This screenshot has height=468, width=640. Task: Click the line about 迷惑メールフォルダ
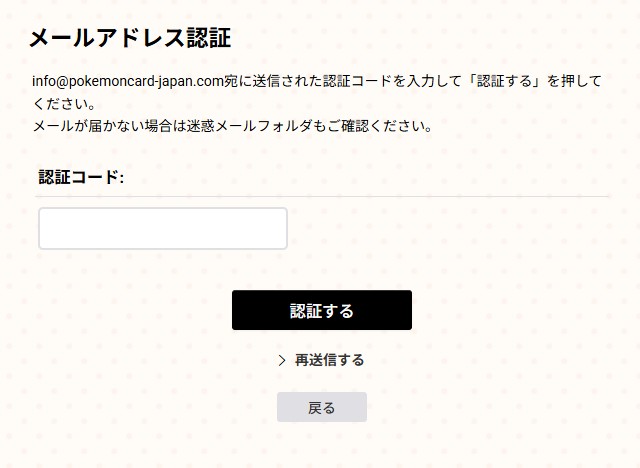click(232, 126)
